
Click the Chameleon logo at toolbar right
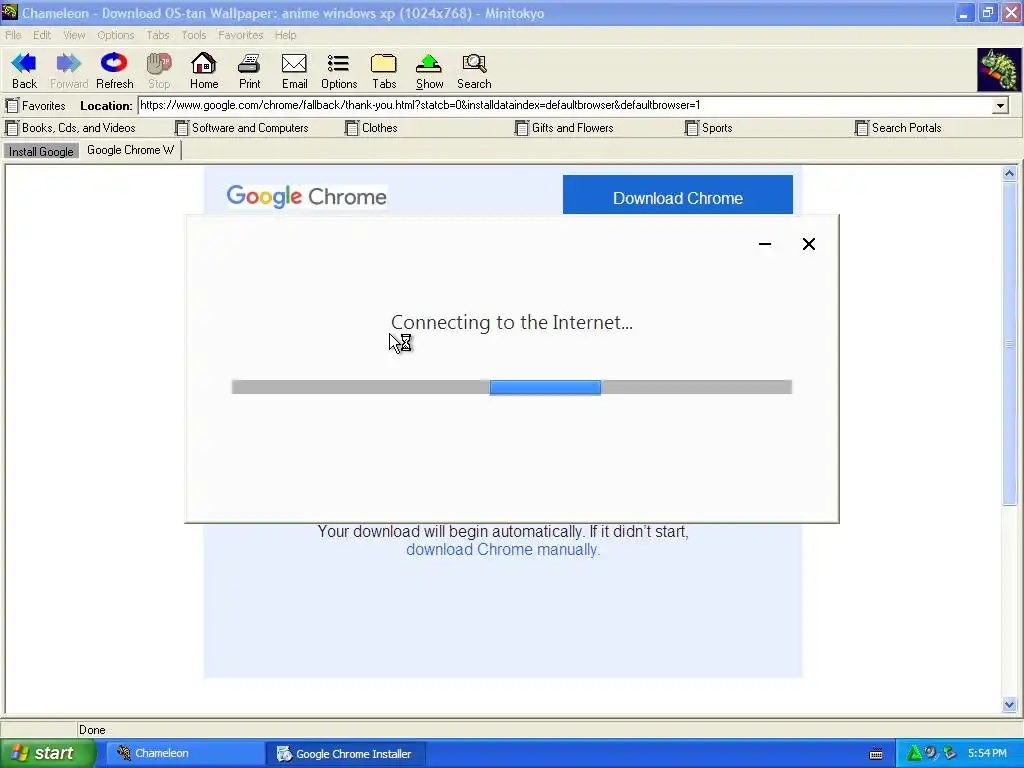pyautogui.click(x=999, y=70)
